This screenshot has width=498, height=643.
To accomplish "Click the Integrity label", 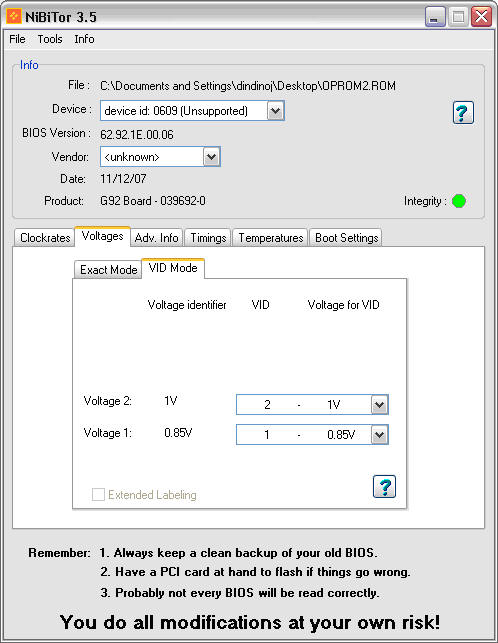I will [x=425, y=201].
